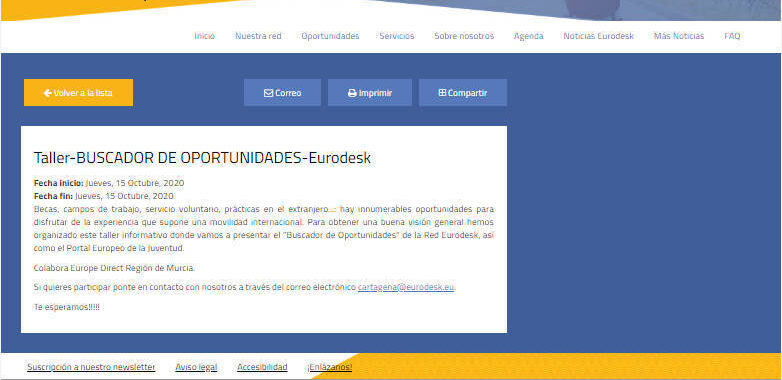
Task: Click the envelope icon on Correo button
Action: (268, 93)
